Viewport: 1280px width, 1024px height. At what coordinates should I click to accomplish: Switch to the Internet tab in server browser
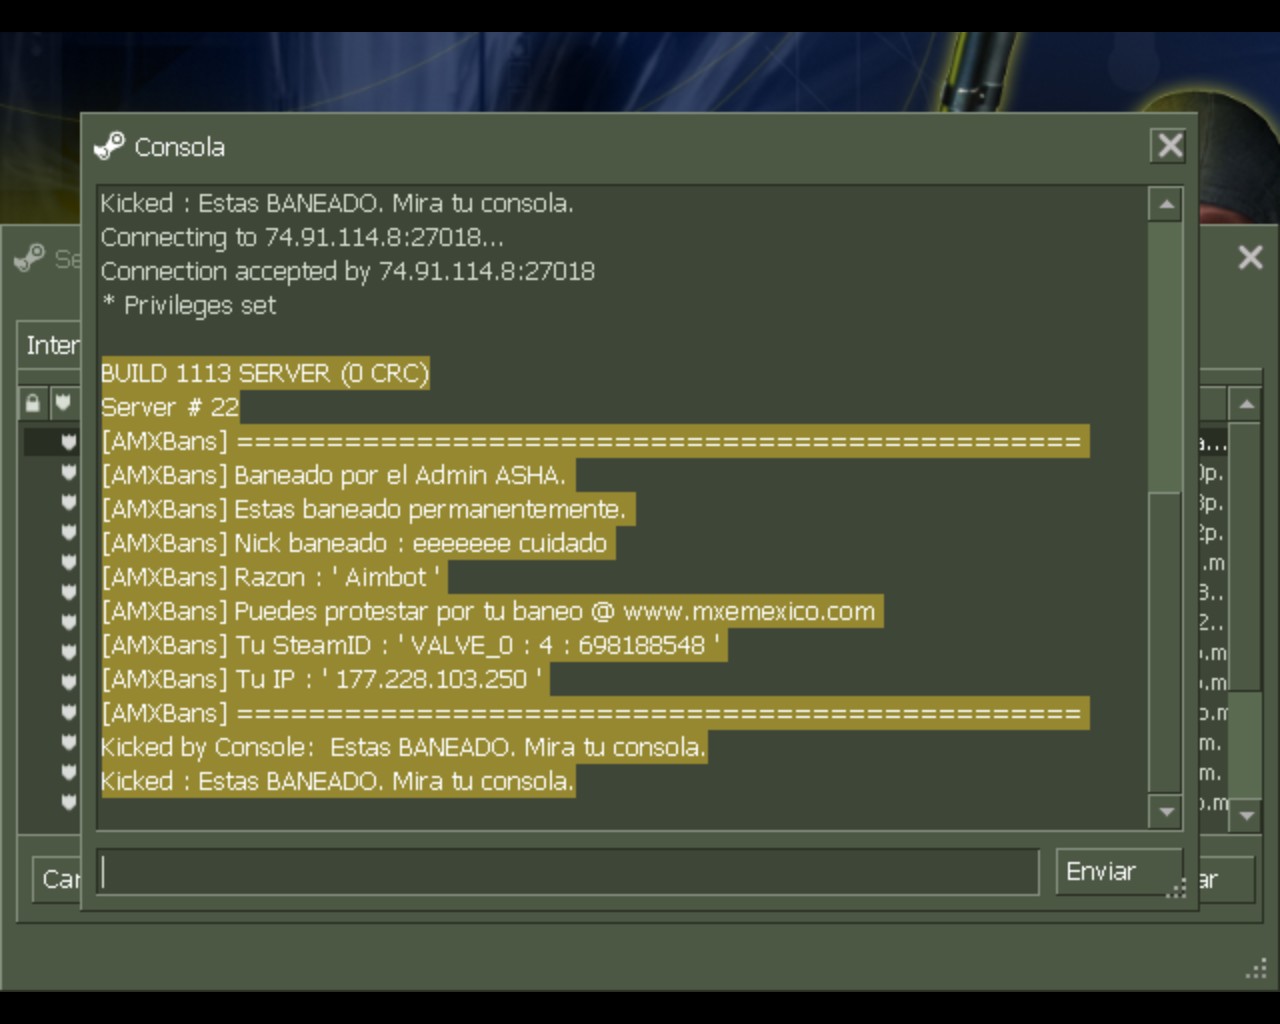pos(52,345)
